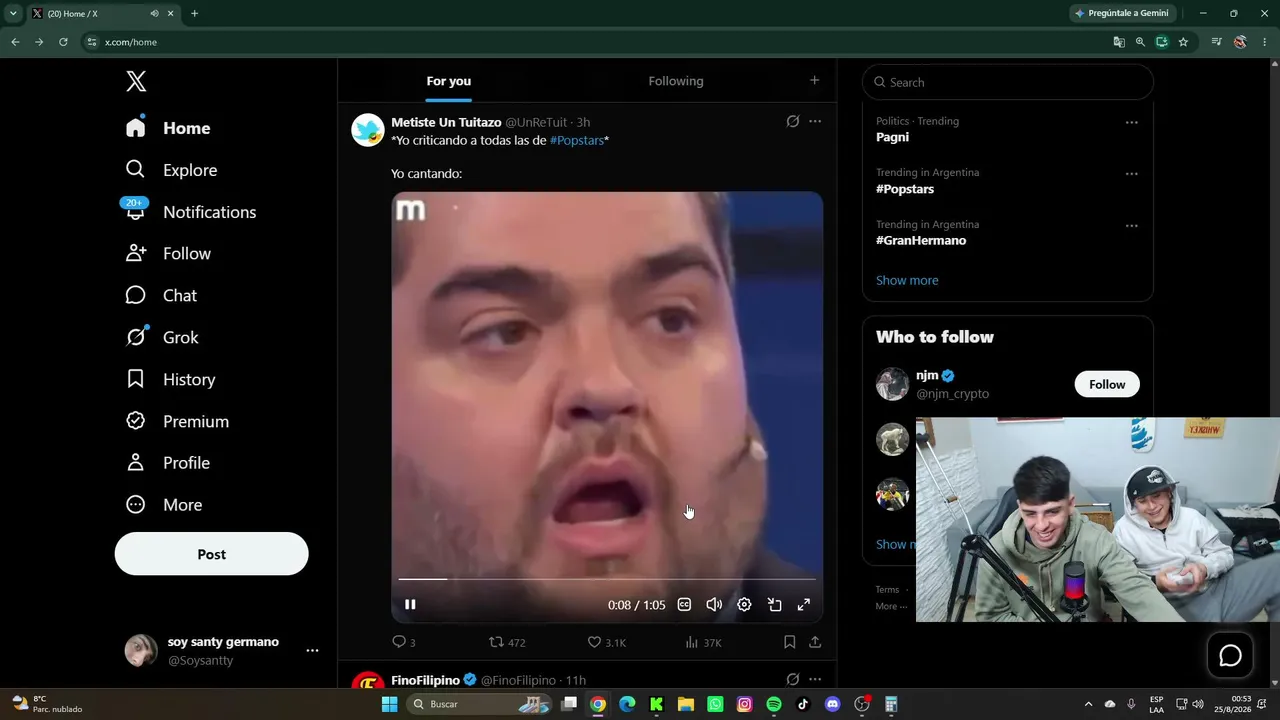Open Notifications in the sidebar
This screenshot has height=720, width=1280.
[x=190, y=212]
